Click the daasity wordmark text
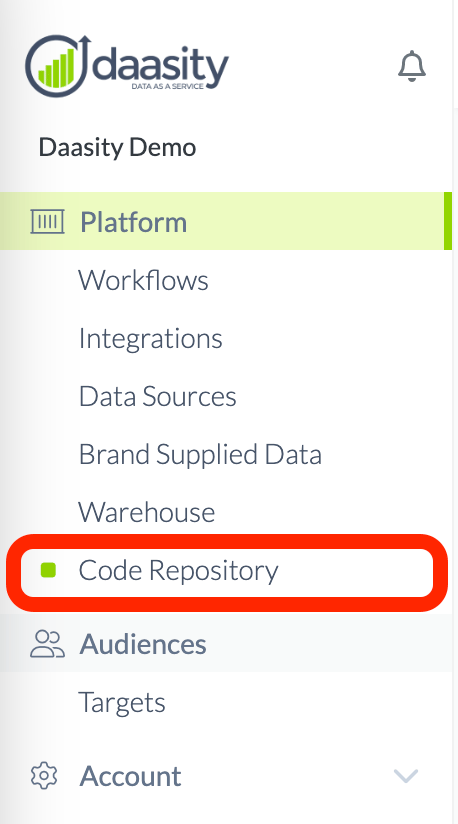Viewport: 458px width, 824px height. coord(161,66)
